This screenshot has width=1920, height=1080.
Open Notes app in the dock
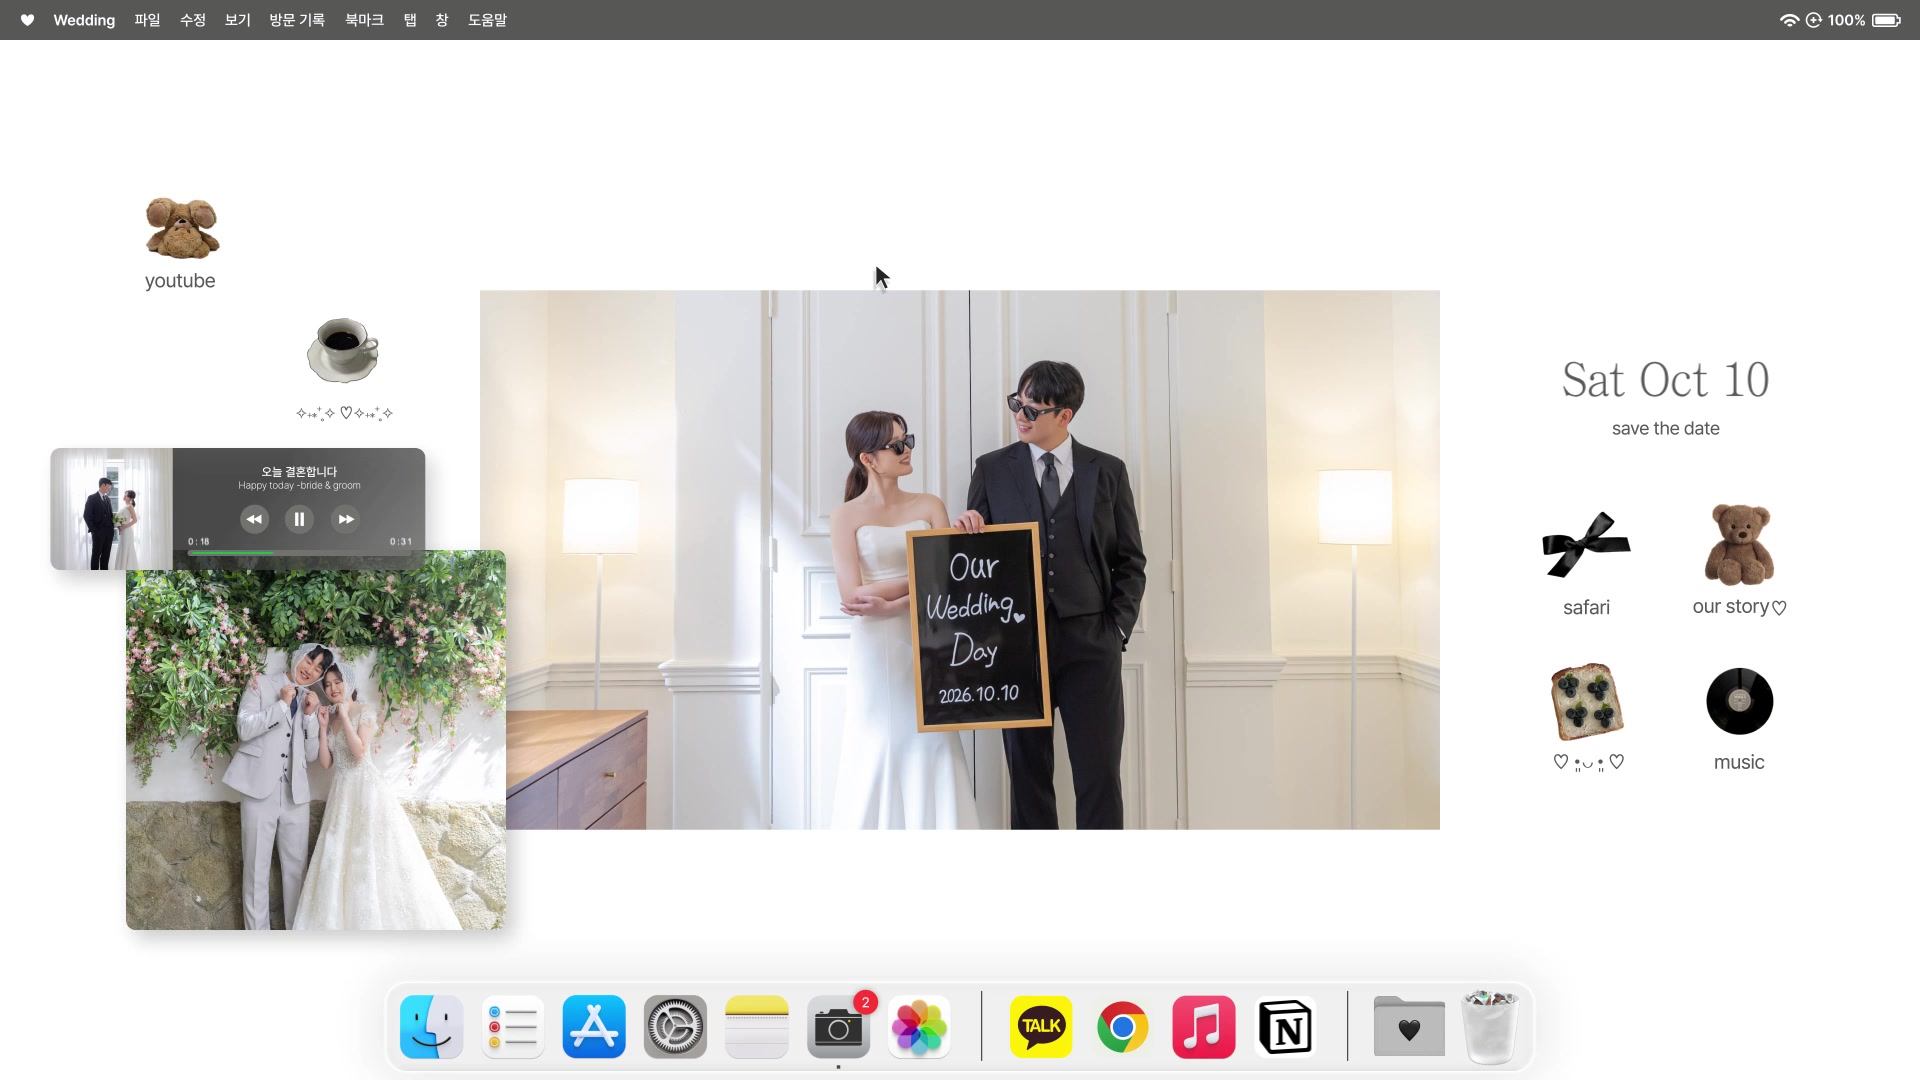point(756,1027)
